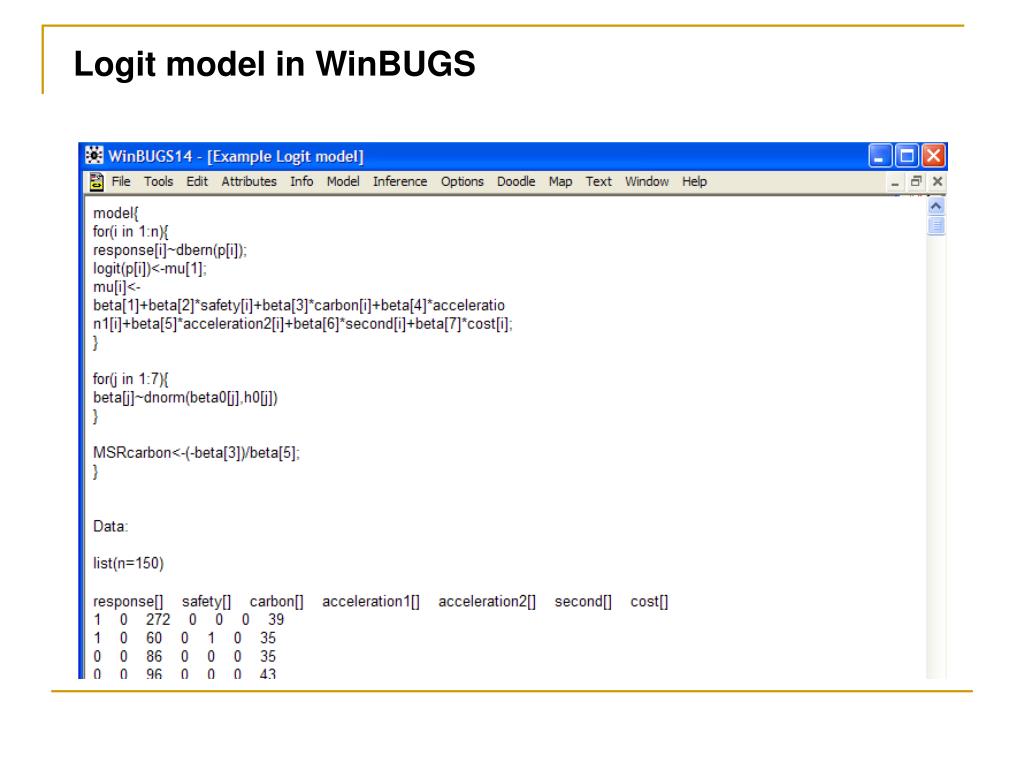Close the inner Example Logit model document
Image resolution: width=1024 pixels, height=768 pixels.
(937, 182)
